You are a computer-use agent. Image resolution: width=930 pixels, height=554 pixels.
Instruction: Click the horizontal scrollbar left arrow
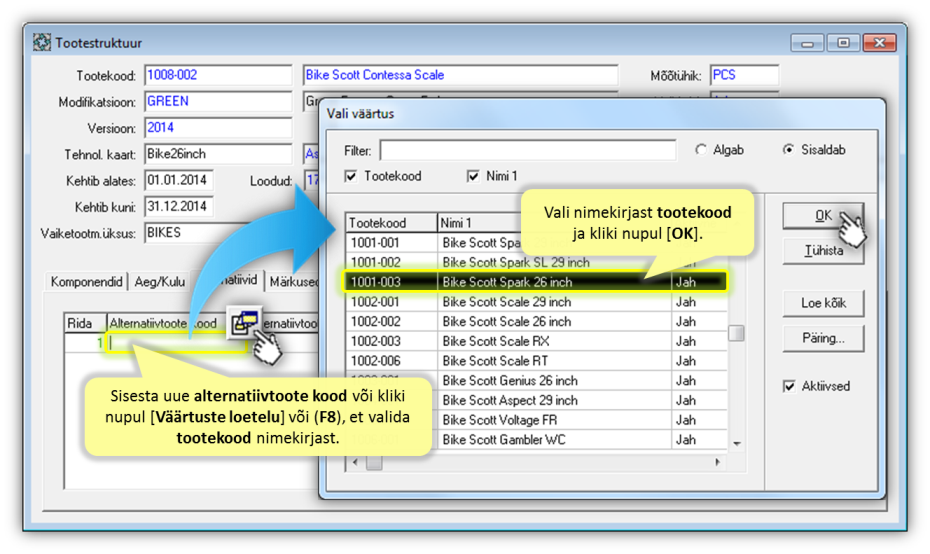point(355,462)
